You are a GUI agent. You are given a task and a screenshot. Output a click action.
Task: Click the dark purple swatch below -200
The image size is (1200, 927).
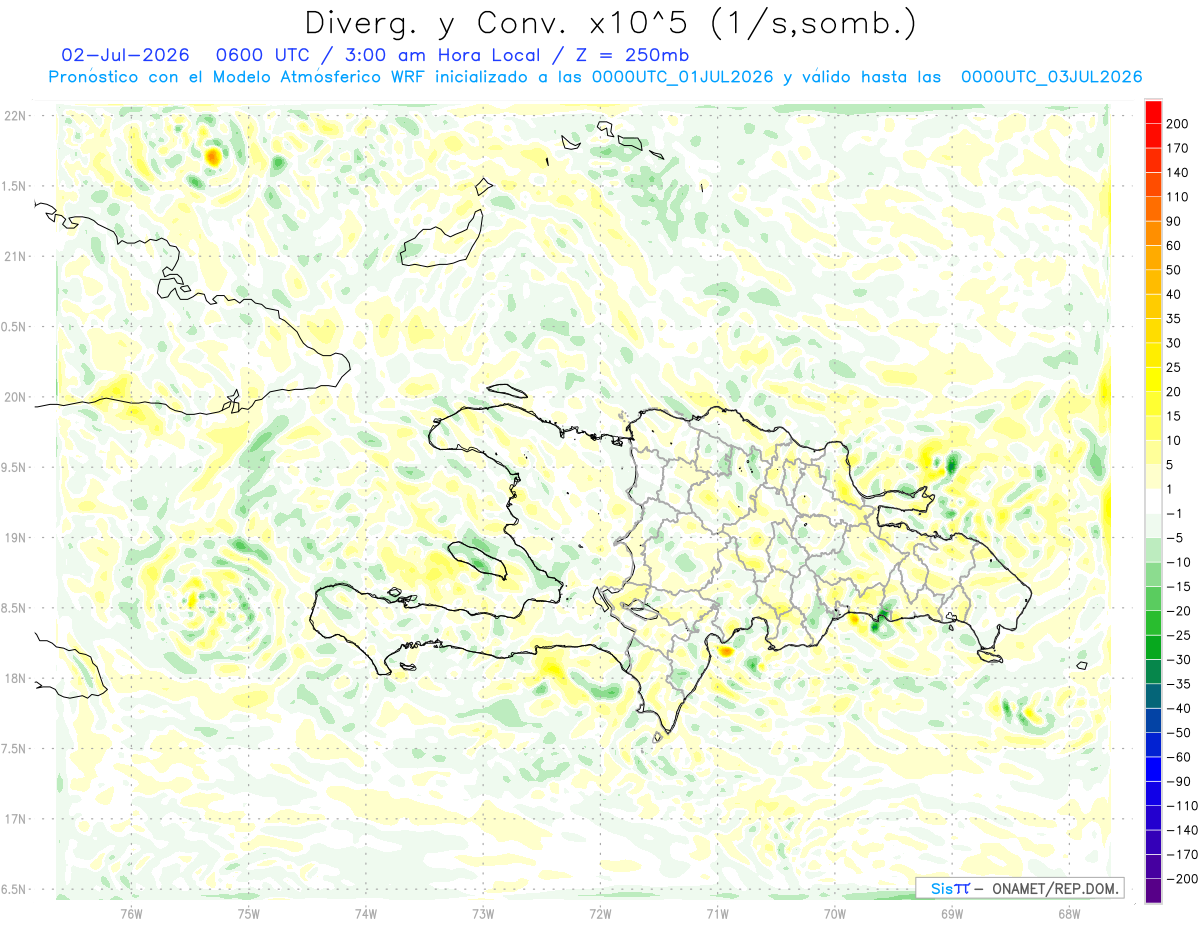pyautogui.click(x=1153, y=890)
